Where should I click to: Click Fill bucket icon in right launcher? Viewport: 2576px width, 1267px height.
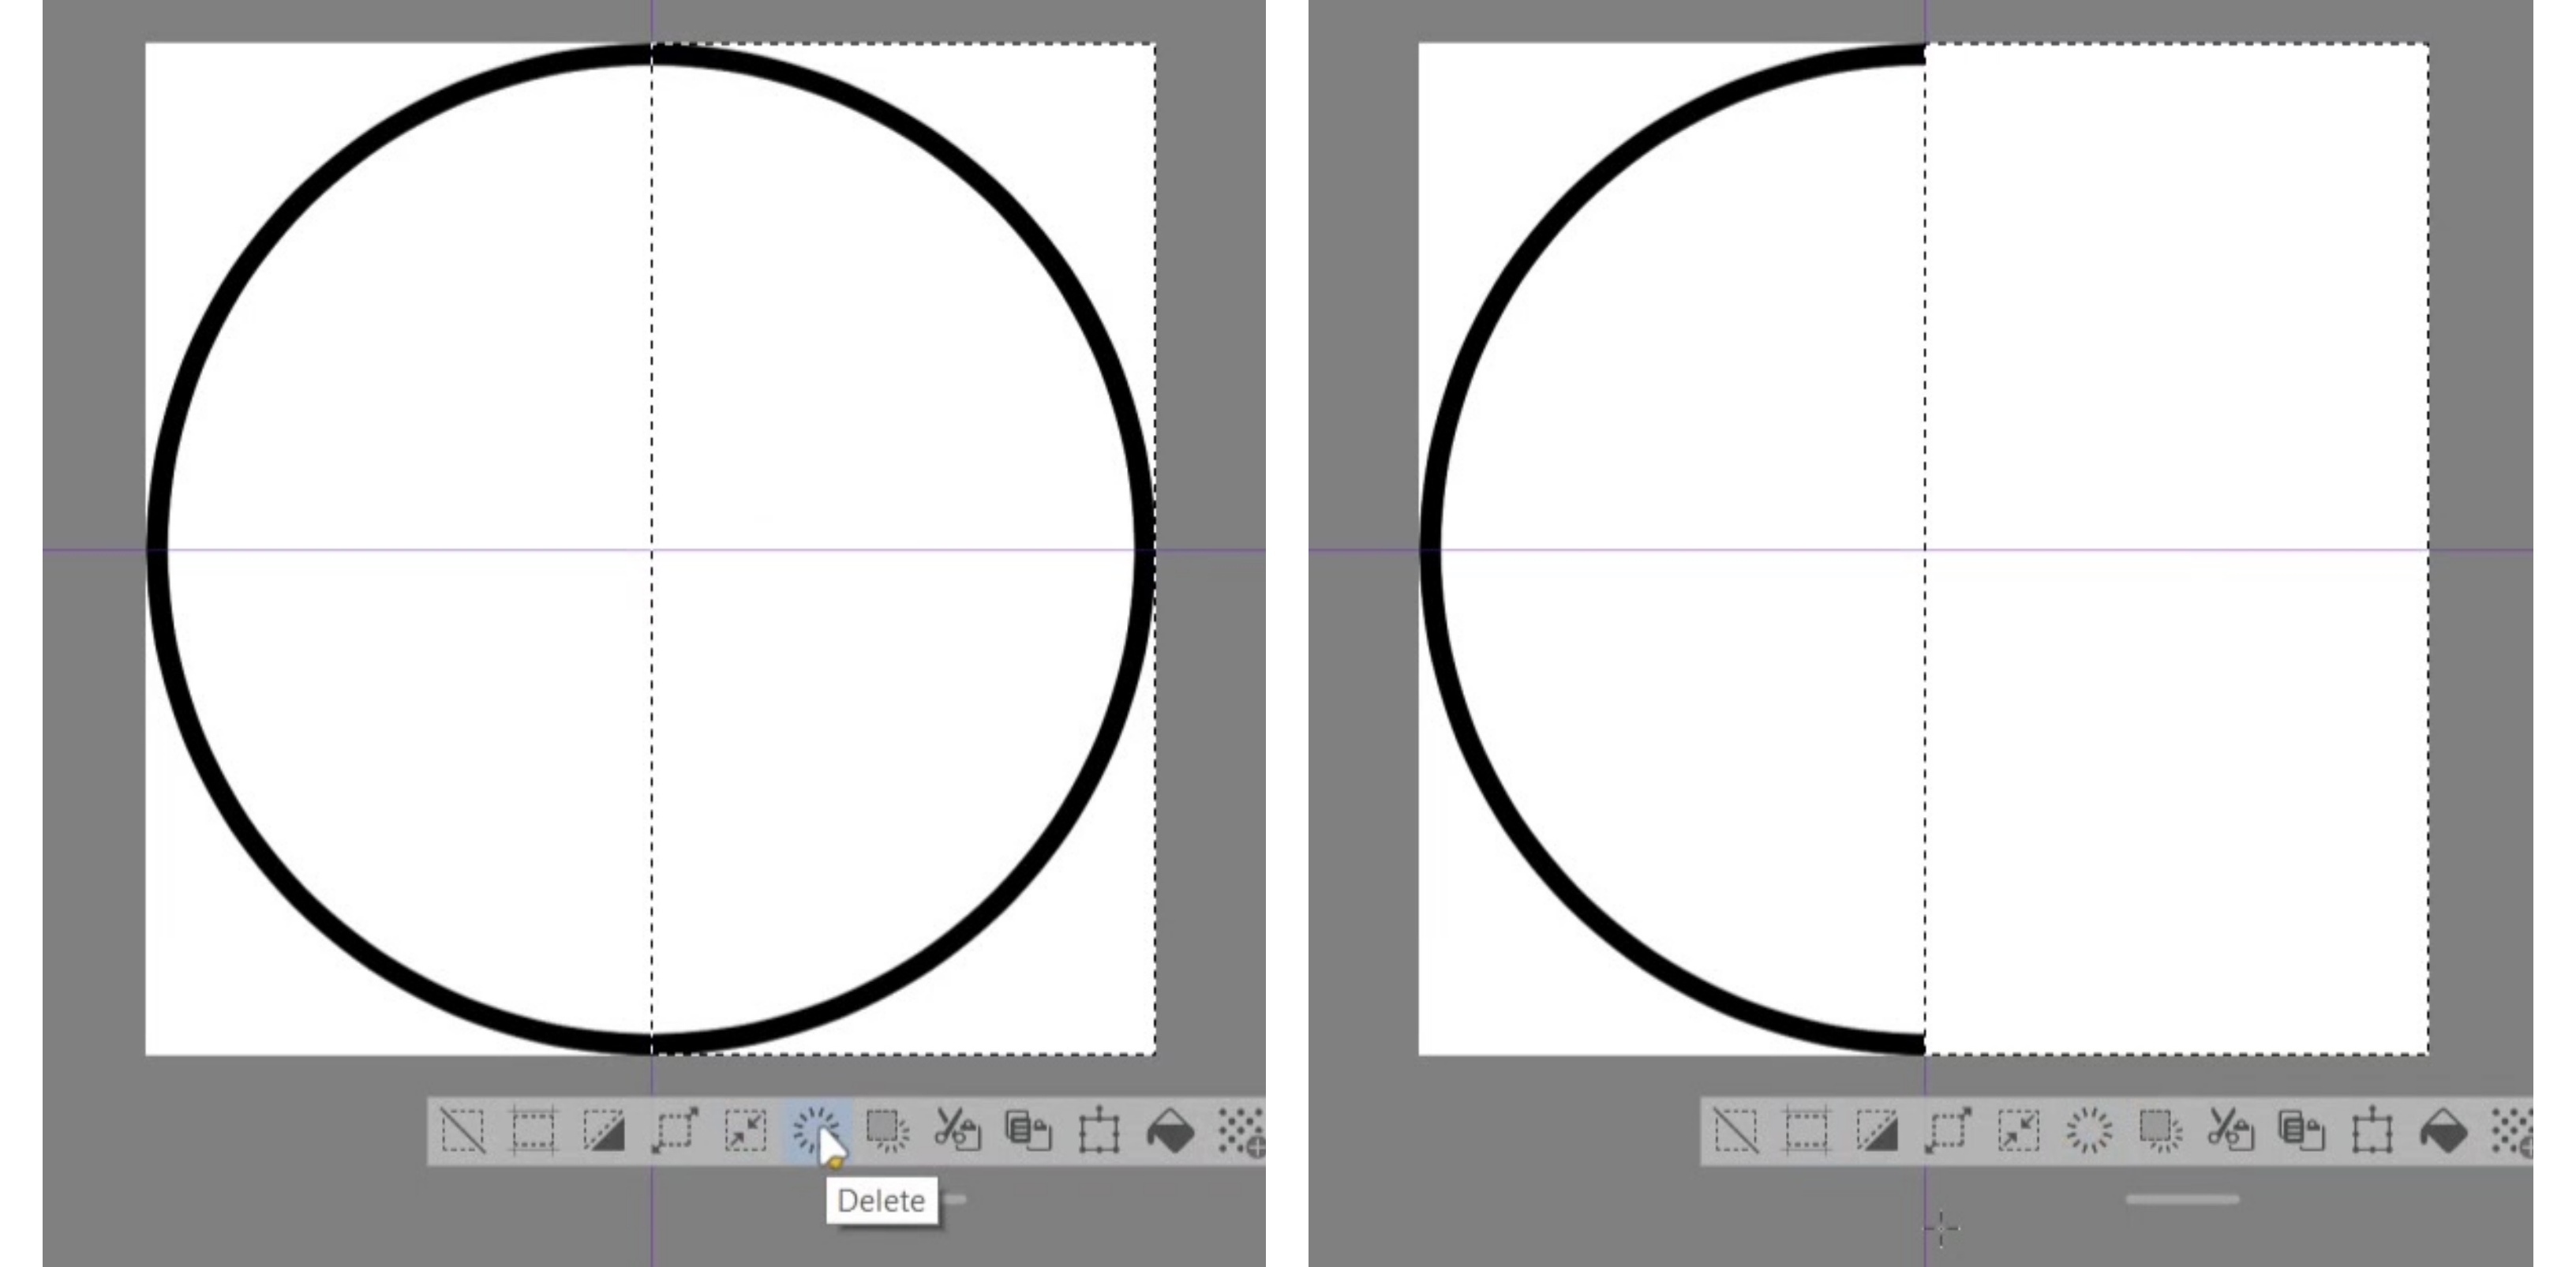coord(2443,1131)
